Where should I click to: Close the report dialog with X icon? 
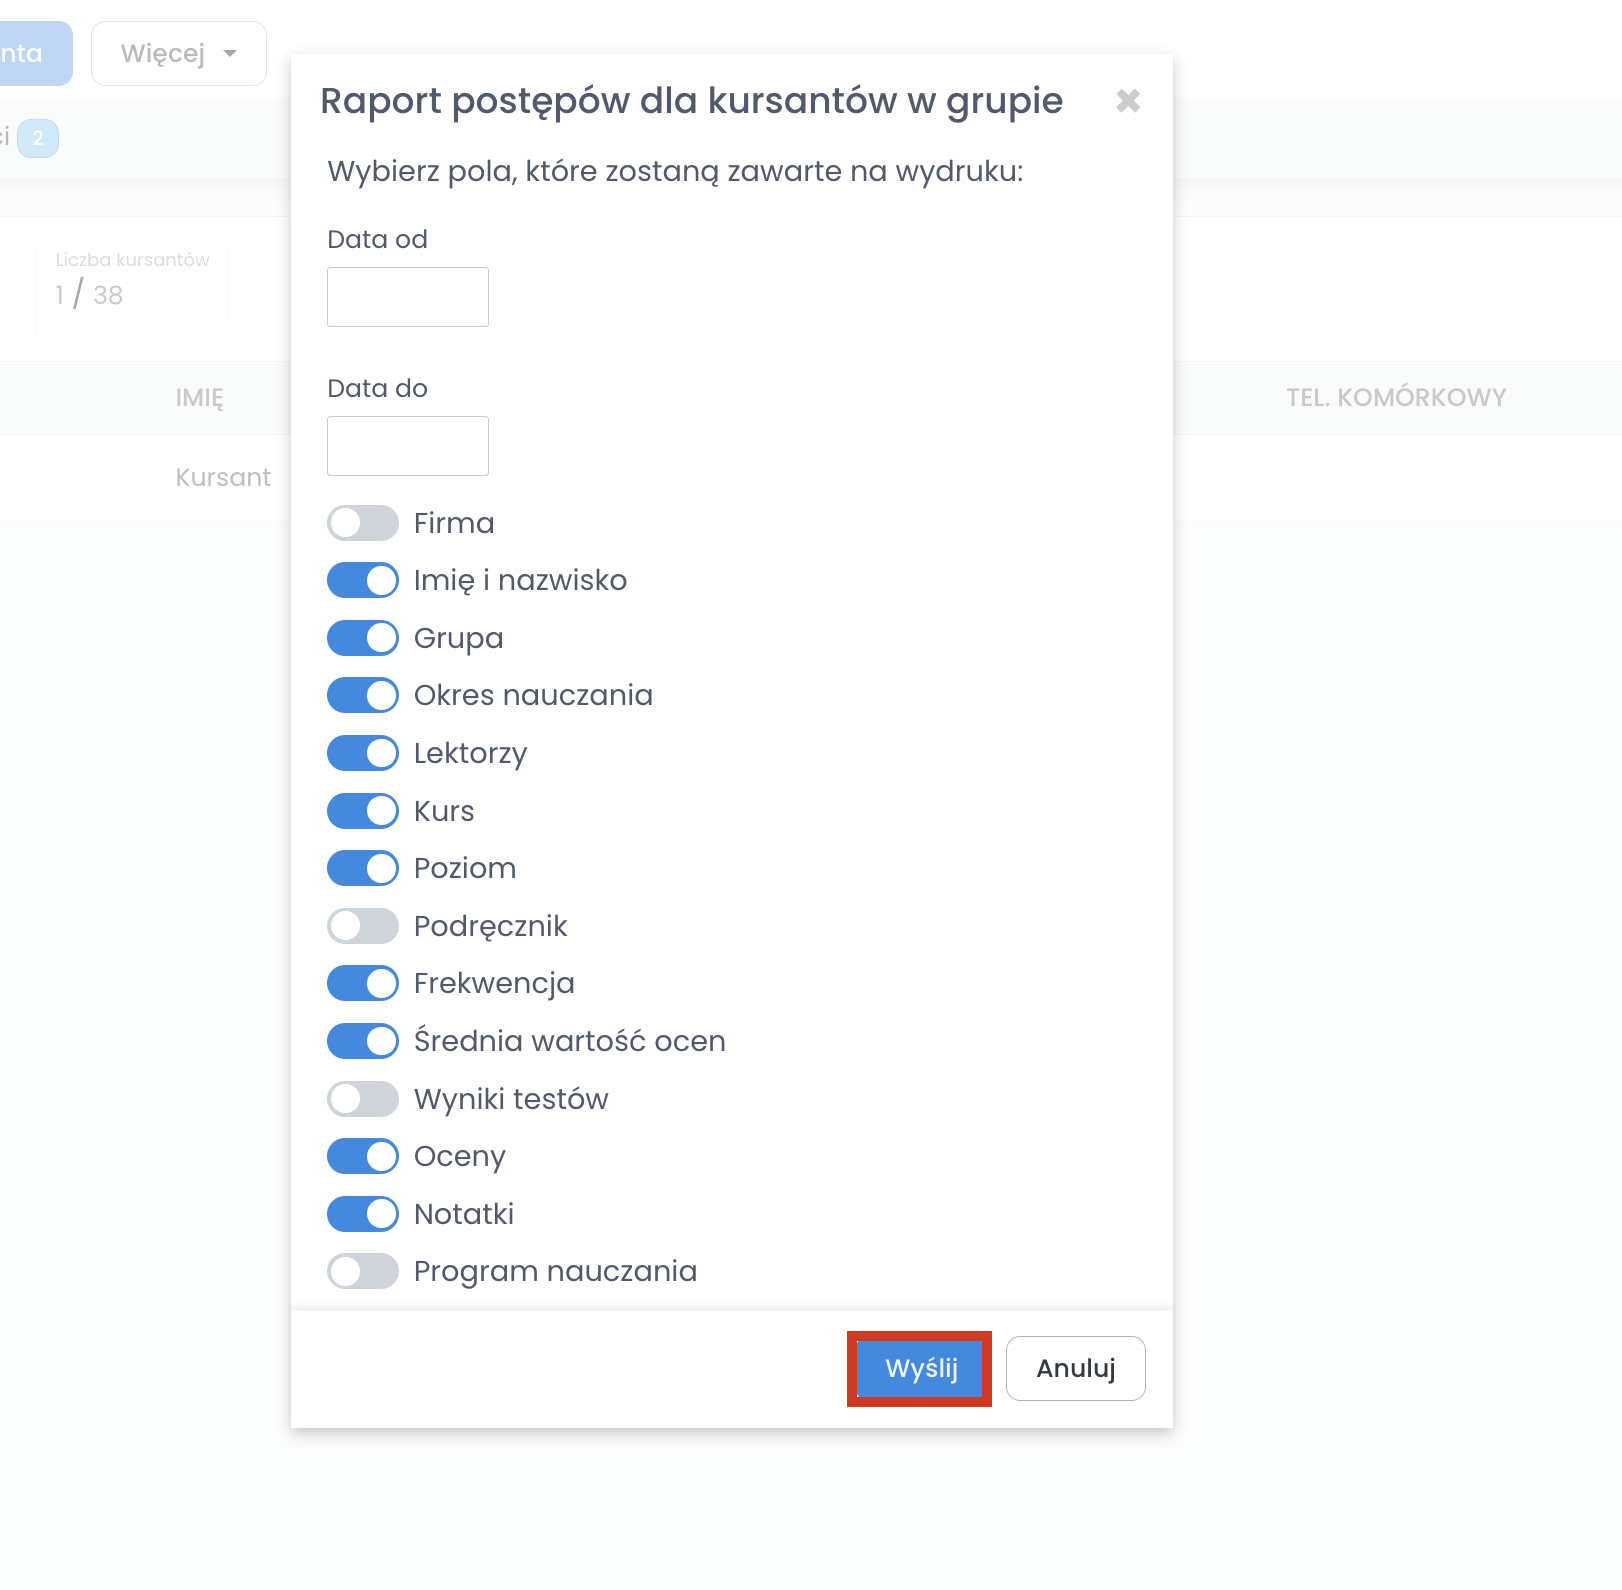tap(1128, 101)
